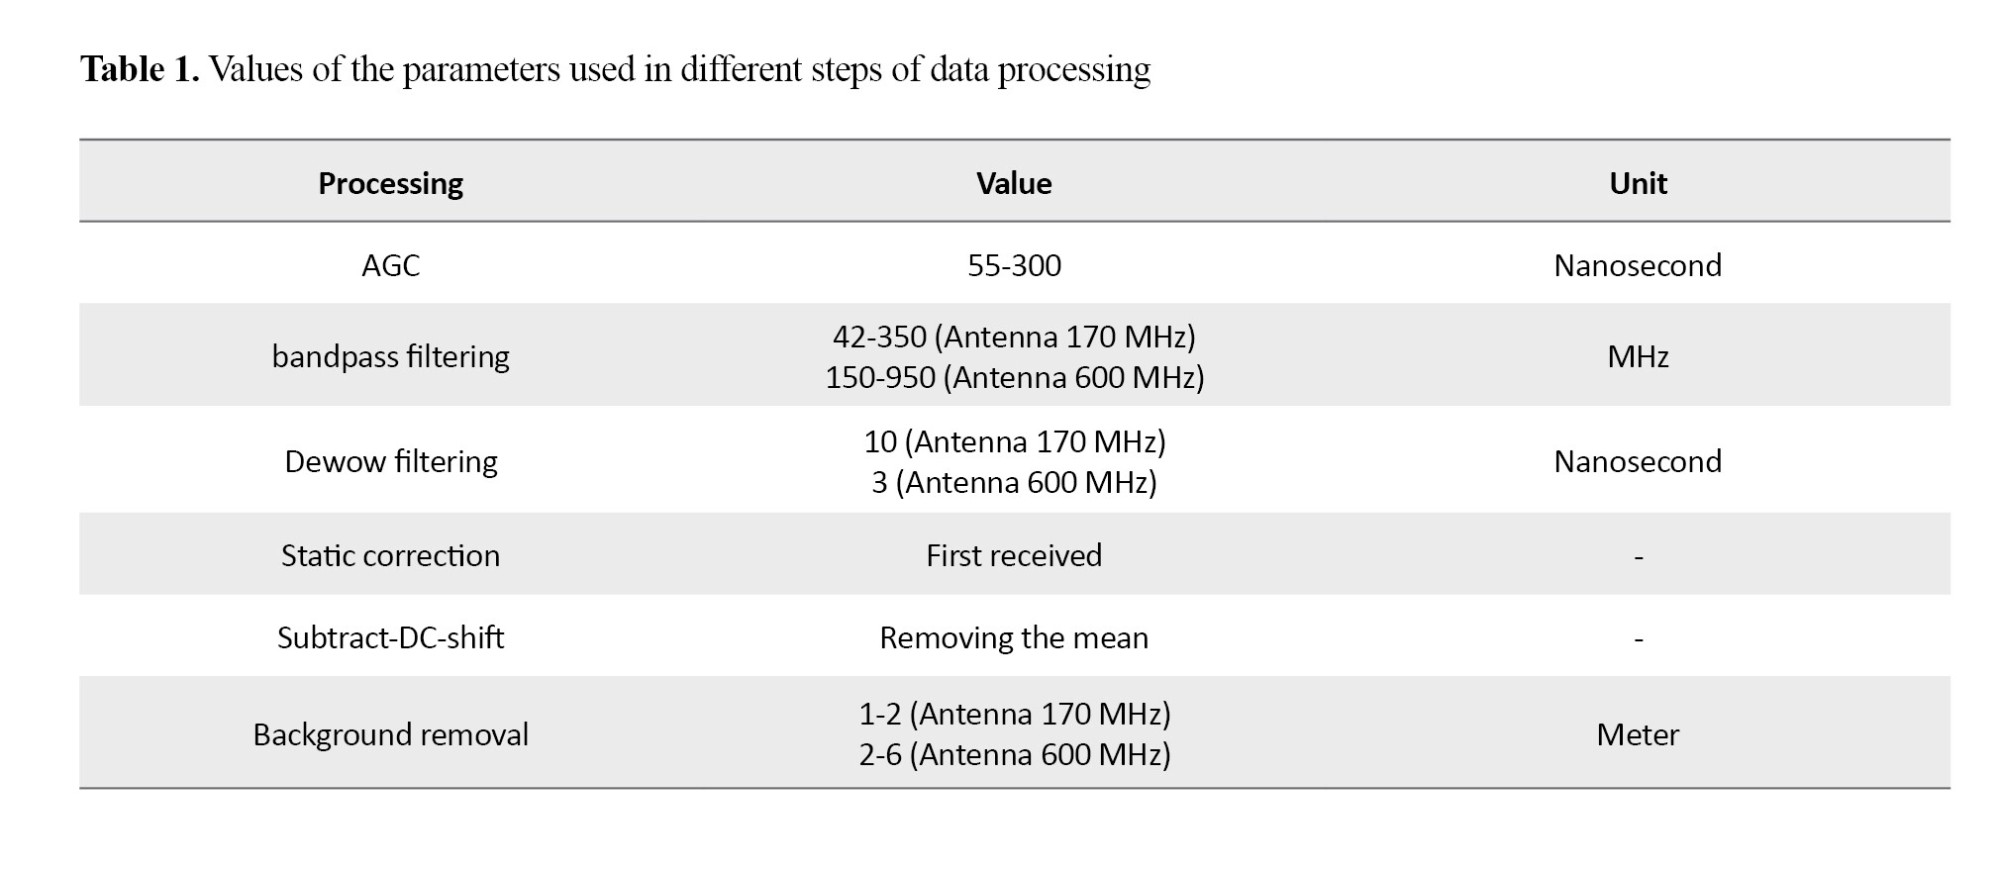Select the "Dewow filtering" cell

(x=390, y=461)
